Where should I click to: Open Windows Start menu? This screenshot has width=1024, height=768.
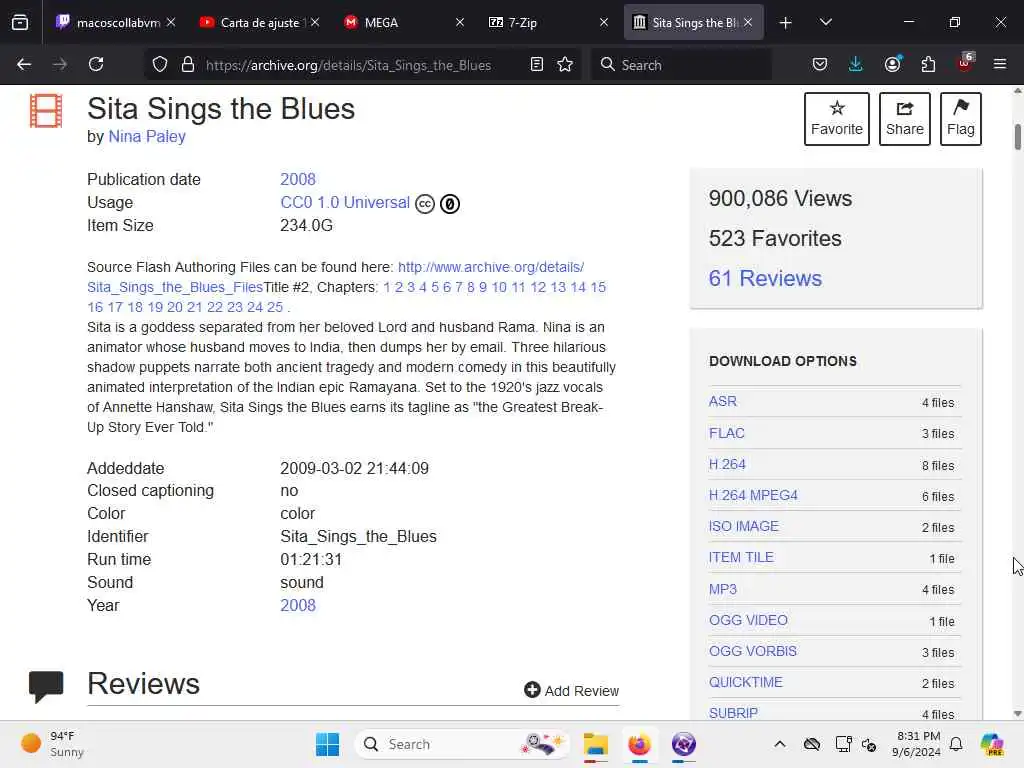pyautogui.click(x=327, y=744)
